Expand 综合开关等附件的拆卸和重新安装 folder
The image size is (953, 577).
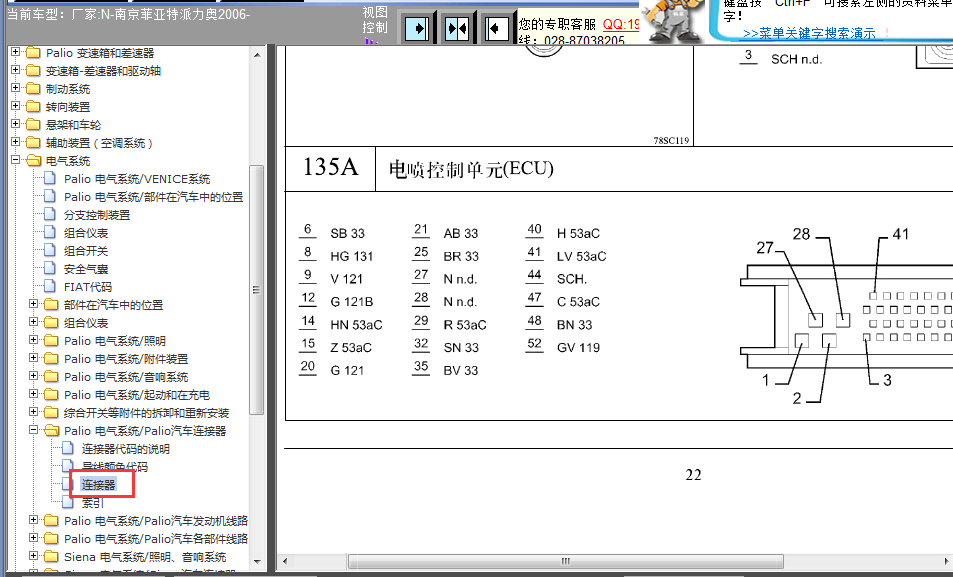[34, 412]
